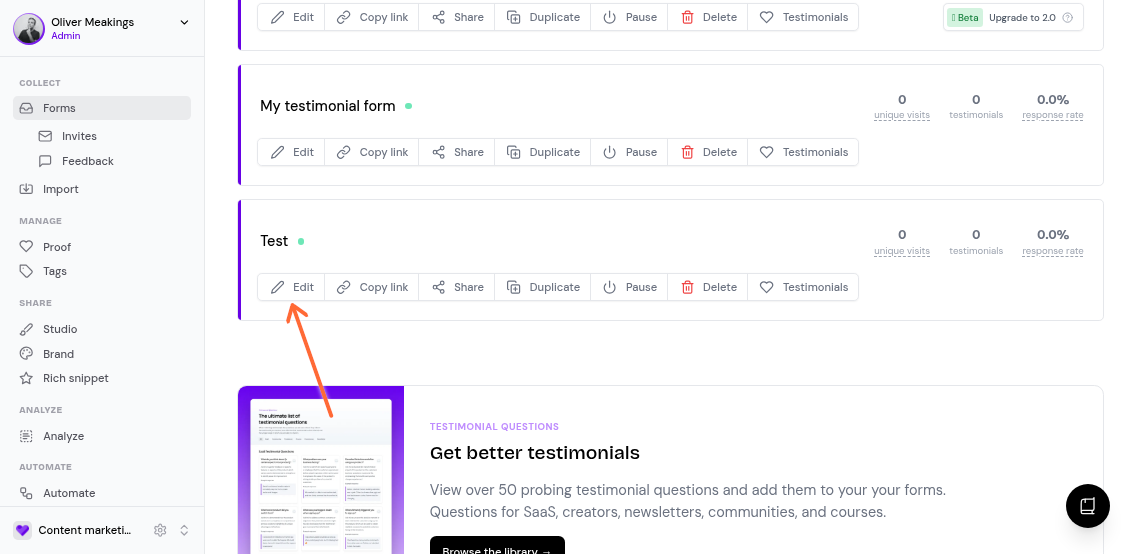
Task: Duplicate the Test form
Action: point(543,287)
